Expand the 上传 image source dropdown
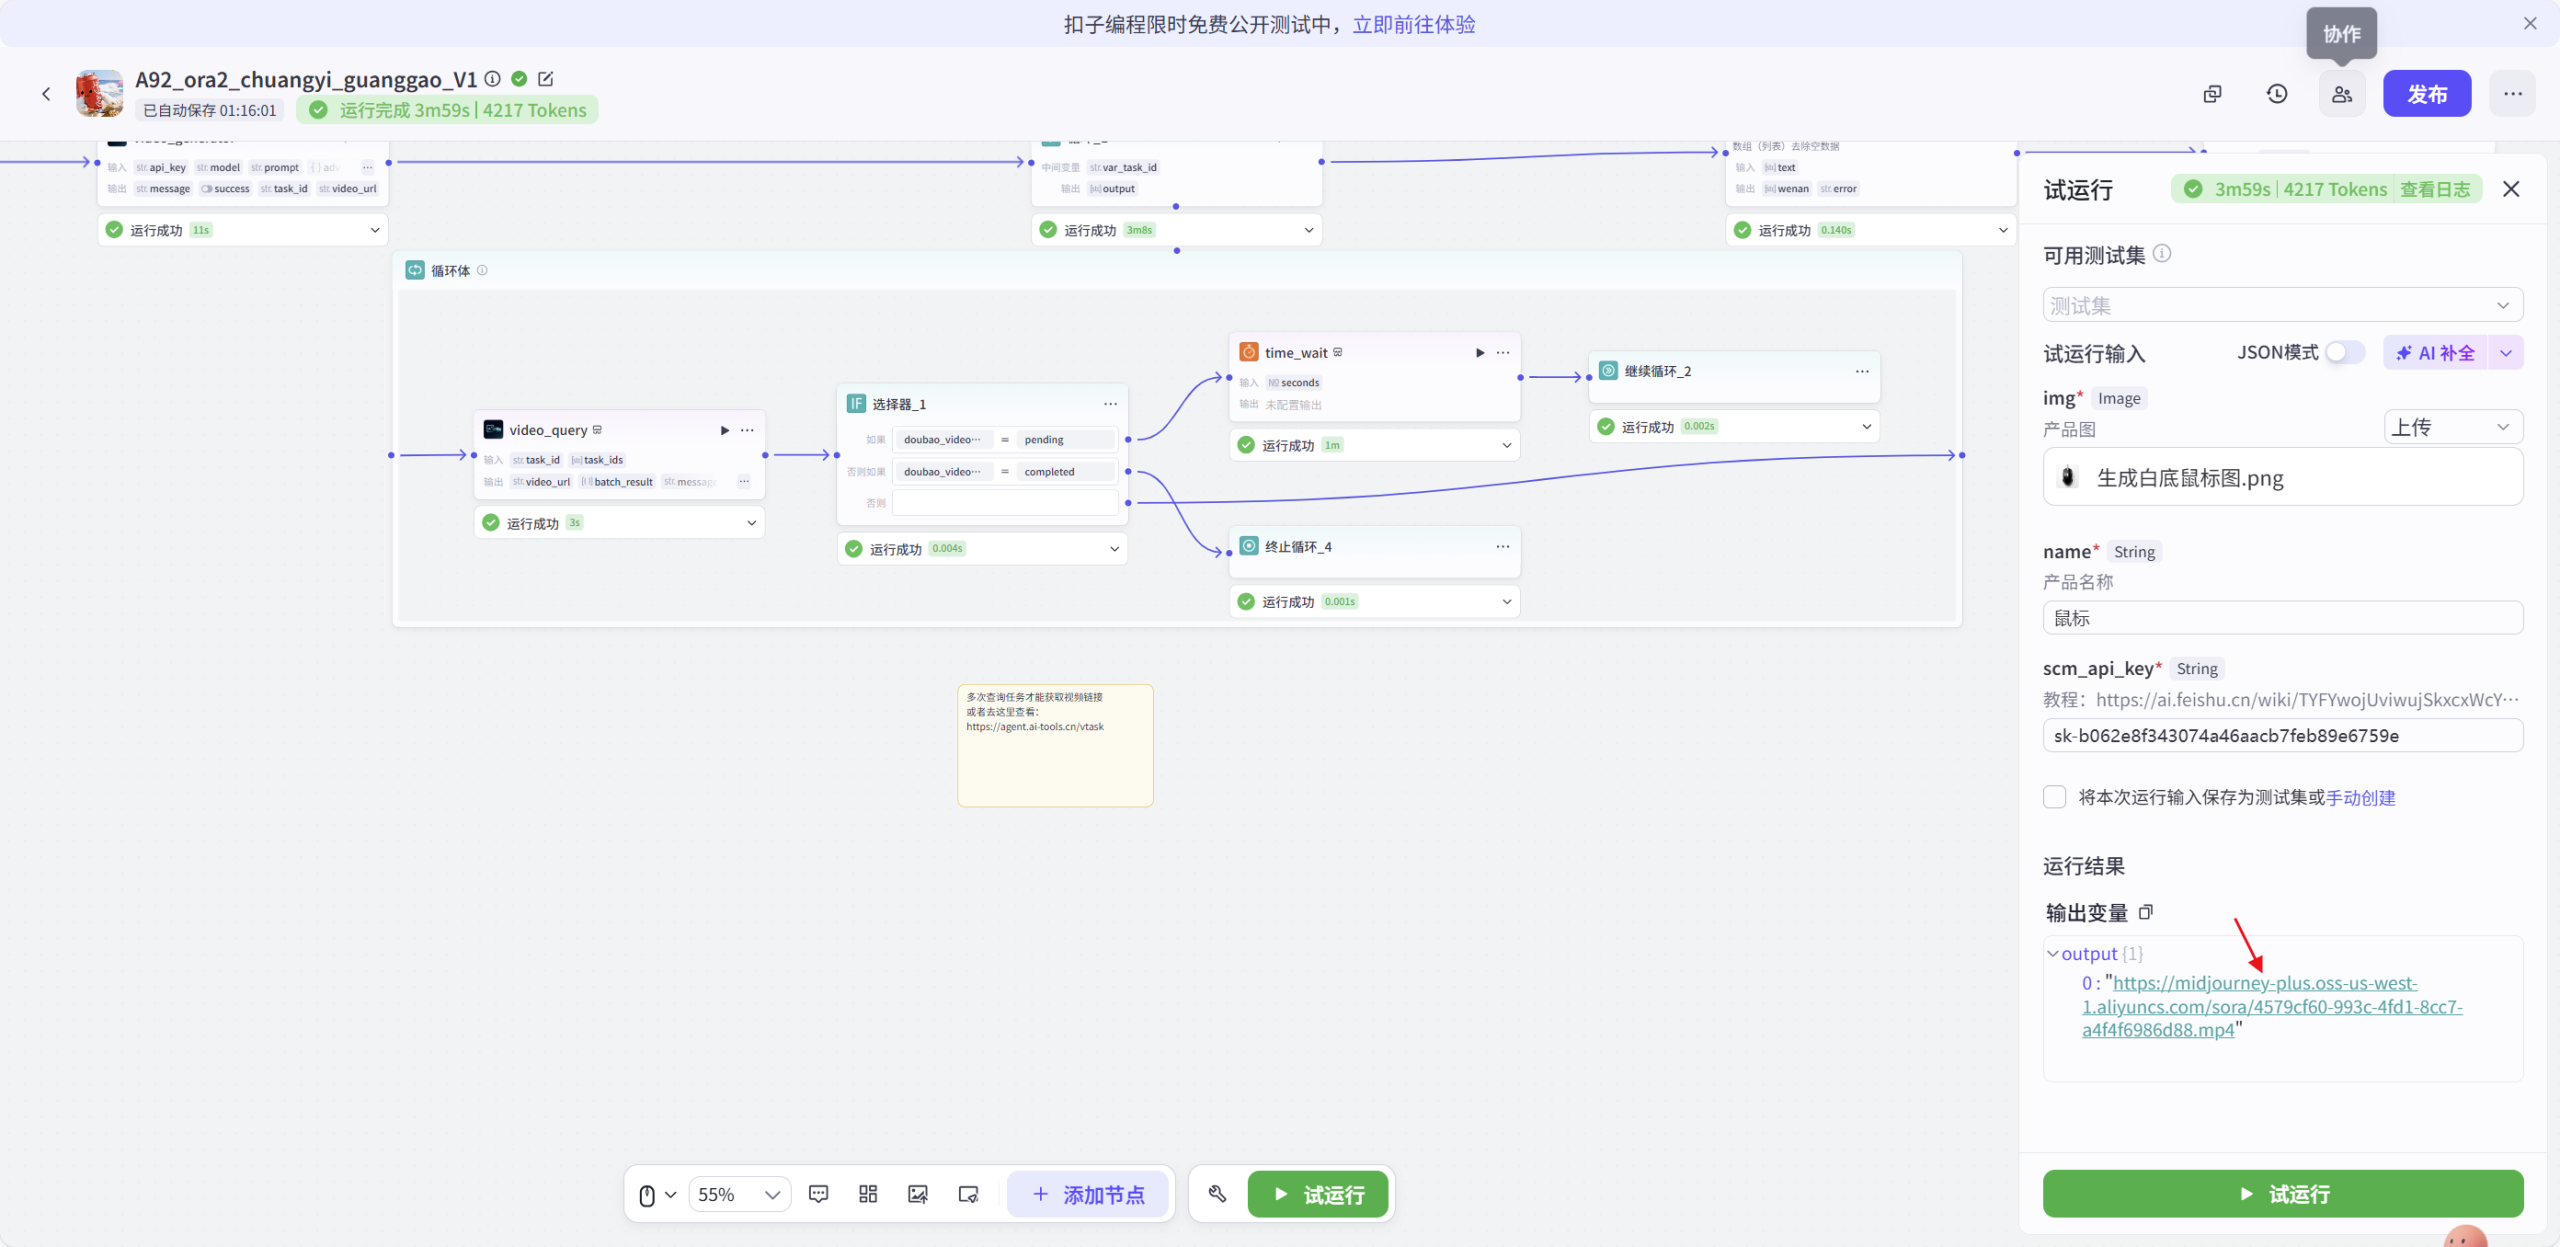 tap(2452, 427)
